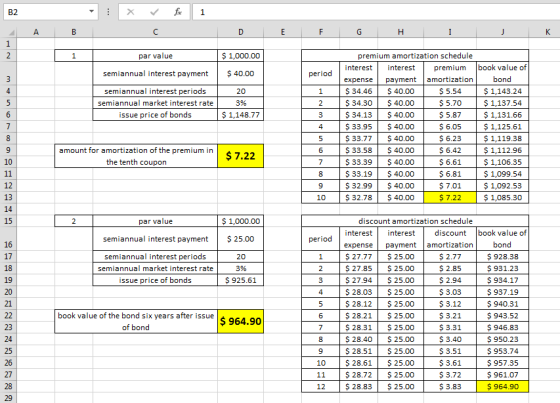Select the issue price $ 925.61 cell
Viewport: 560px width, 403px height.
coord(240,280)
